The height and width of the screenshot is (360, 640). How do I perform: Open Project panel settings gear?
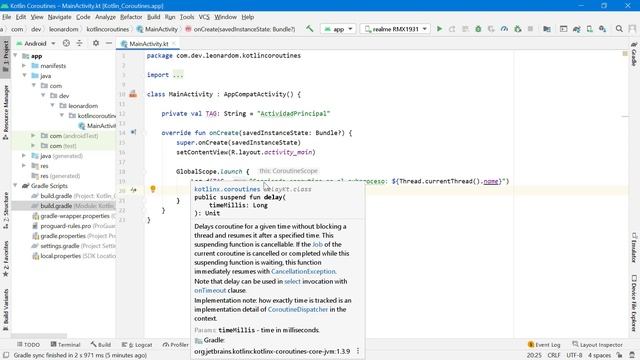pyautogui.click(x=96, y=43)
